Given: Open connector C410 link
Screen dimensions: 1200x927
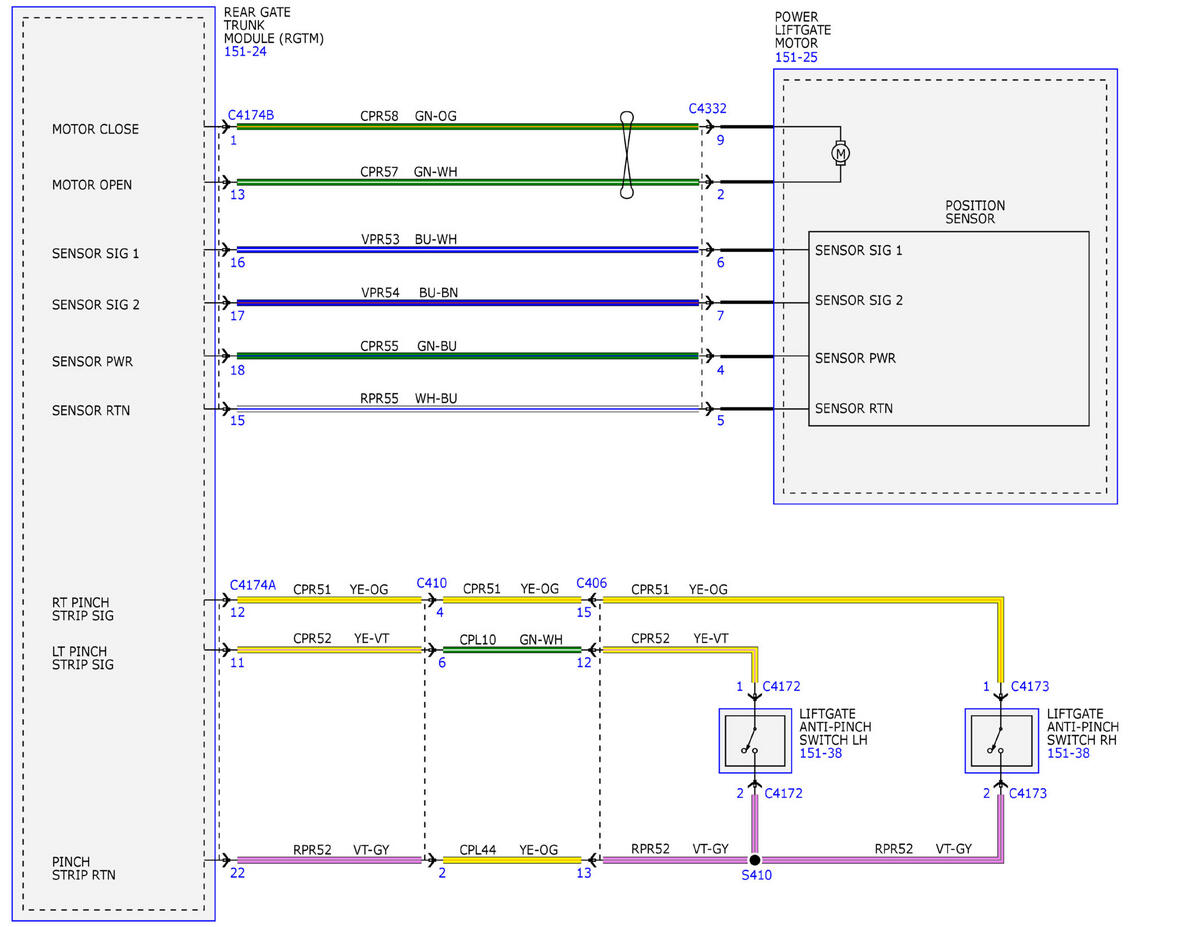Looking at the screenshot, I should click(x=432, y=583).
